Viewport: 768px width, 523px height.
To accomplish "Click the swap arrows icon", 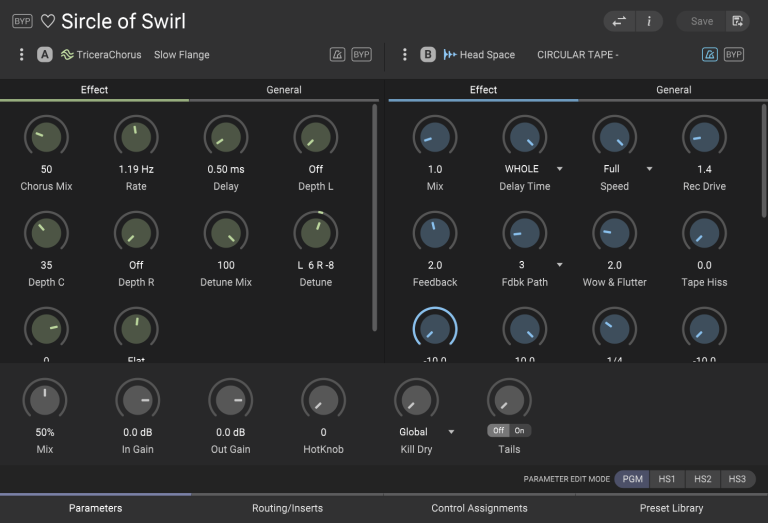I will [619, 21].
